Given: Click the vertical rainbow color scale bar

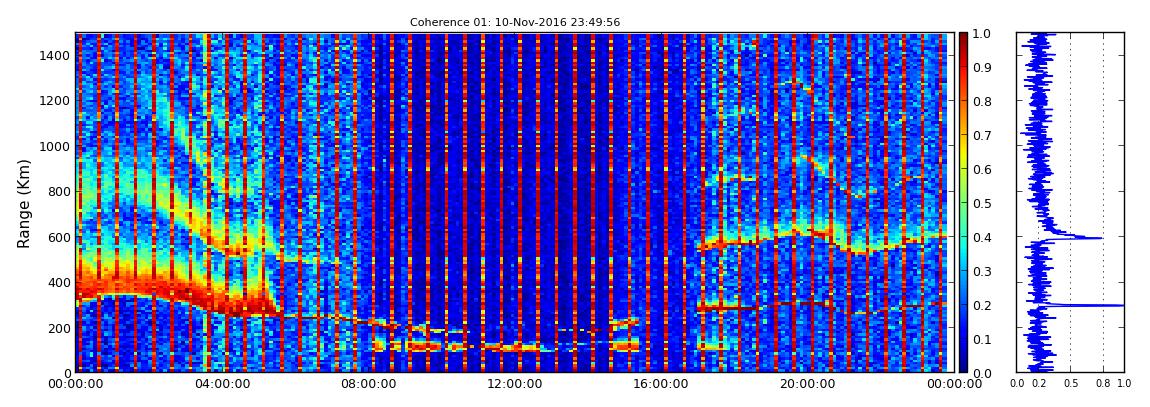Looking at the screenshot, I should tap(963, 202).
